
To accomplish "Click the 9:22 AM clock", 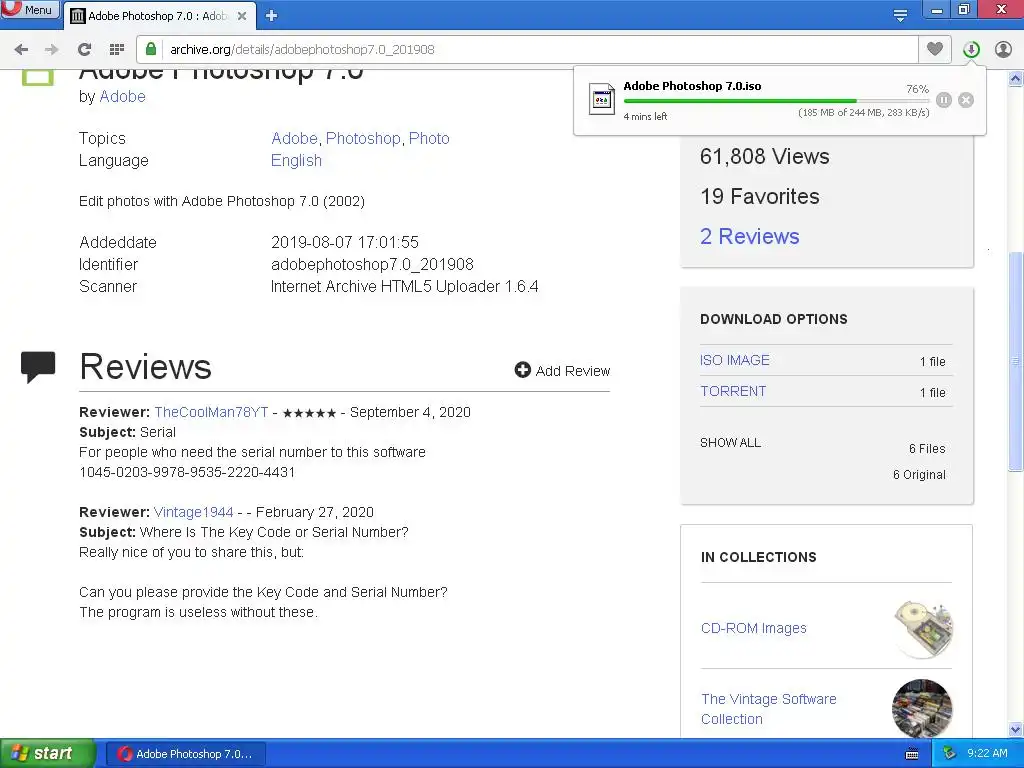I will coord(987,753).
